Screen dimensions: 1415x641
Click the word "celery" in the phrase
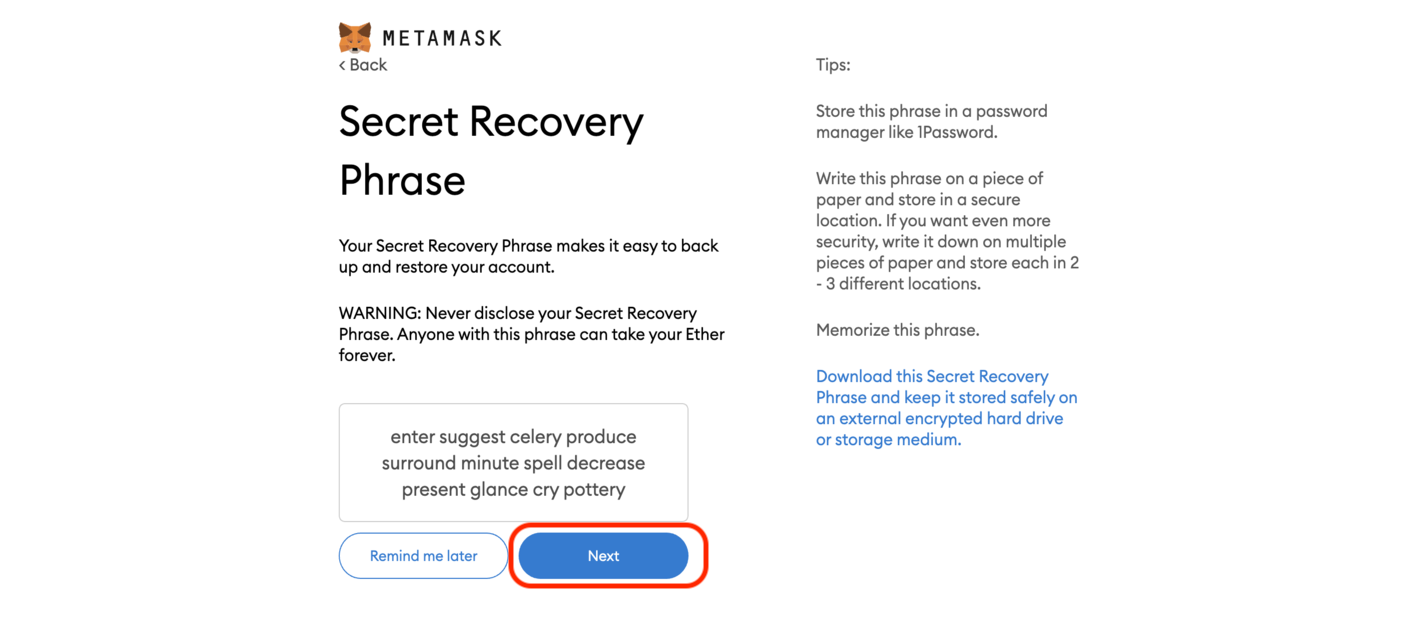click(535, 437)
